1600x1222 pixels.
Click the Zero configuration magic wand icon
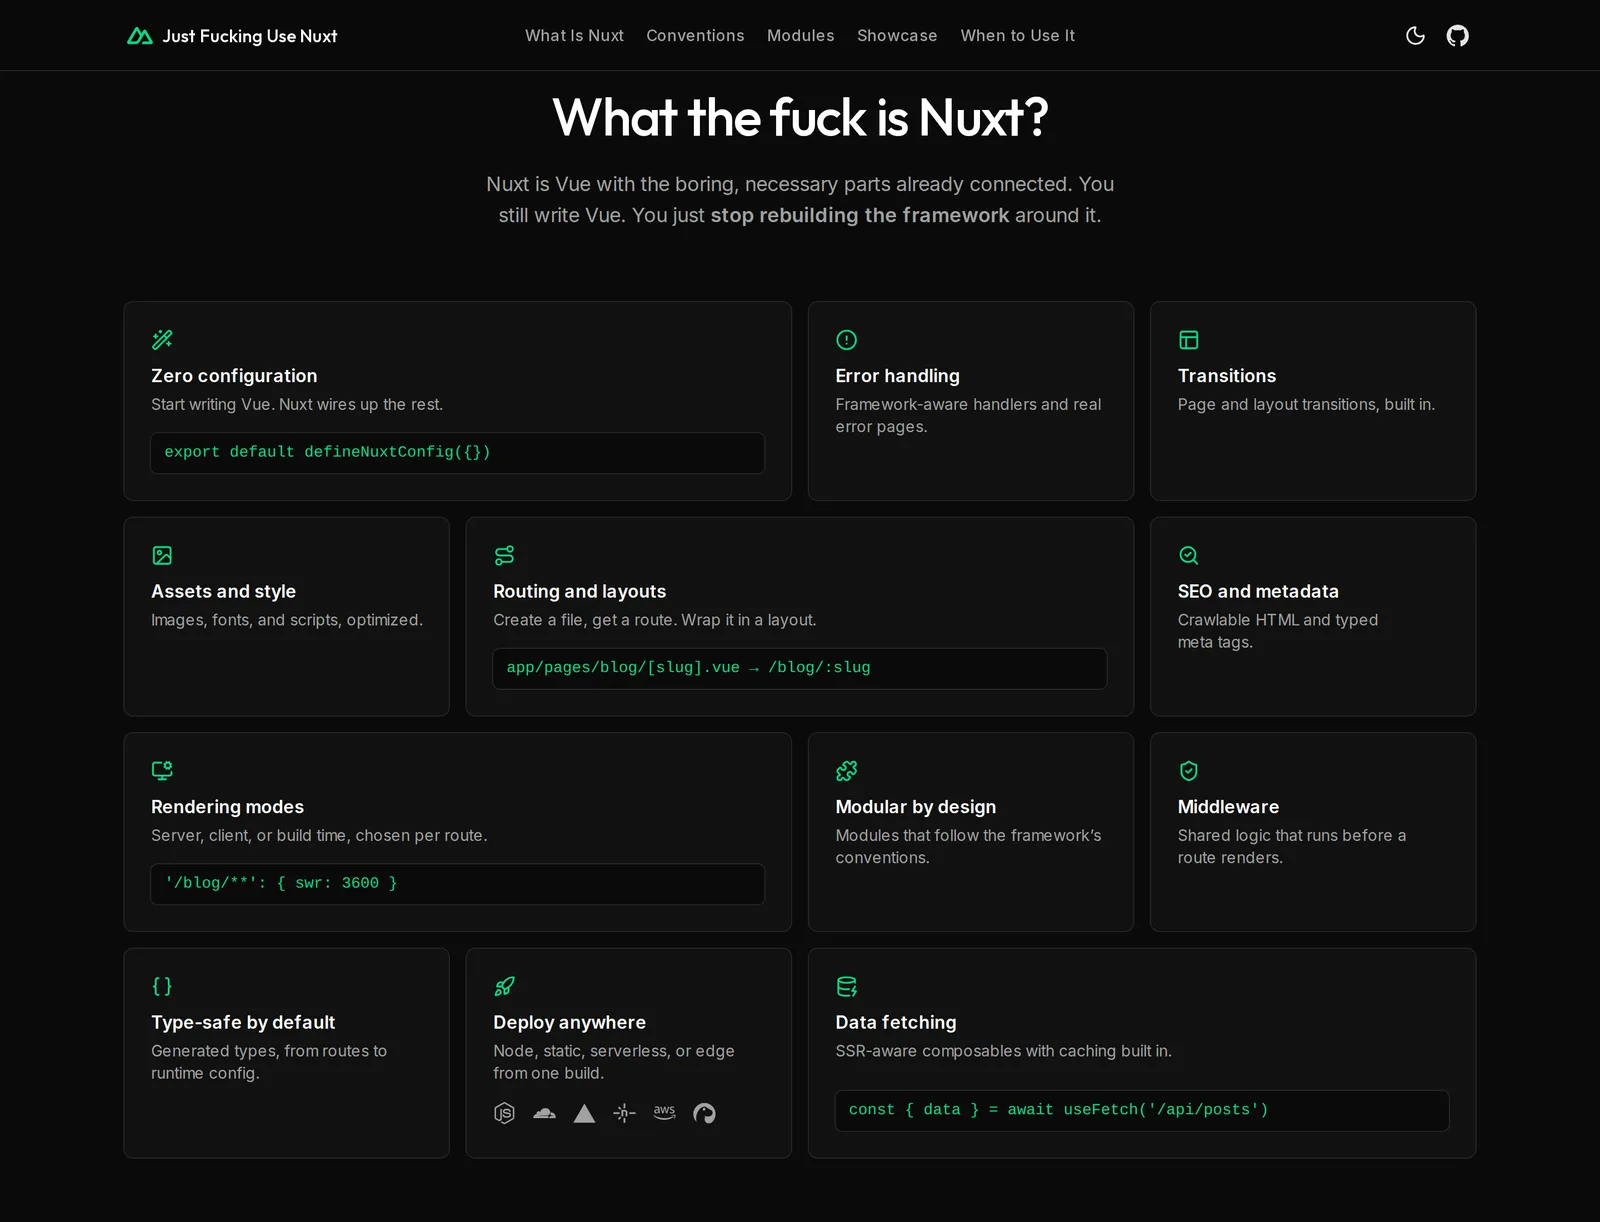pos(162,340)
